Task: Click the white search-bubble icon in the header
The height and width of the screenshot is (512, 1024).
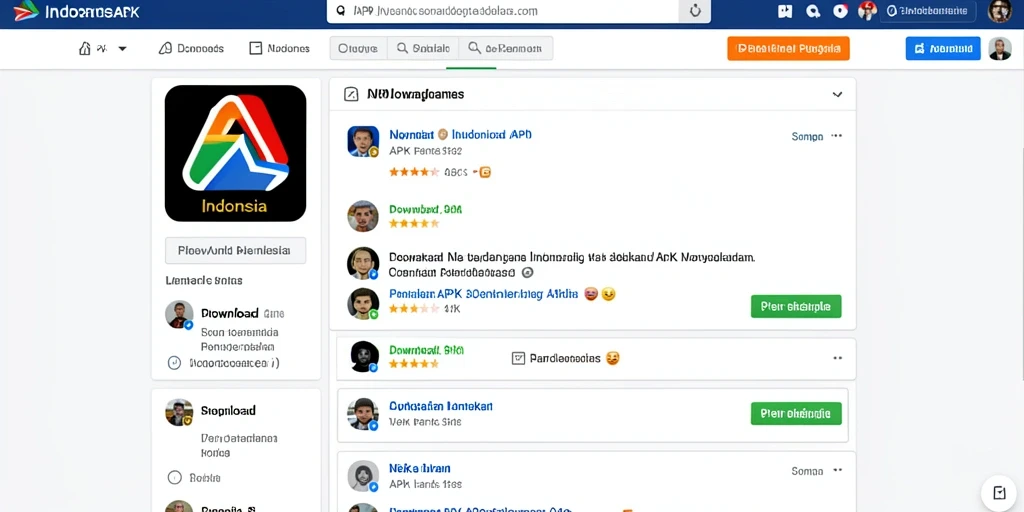Action: [x=813, y=11]
